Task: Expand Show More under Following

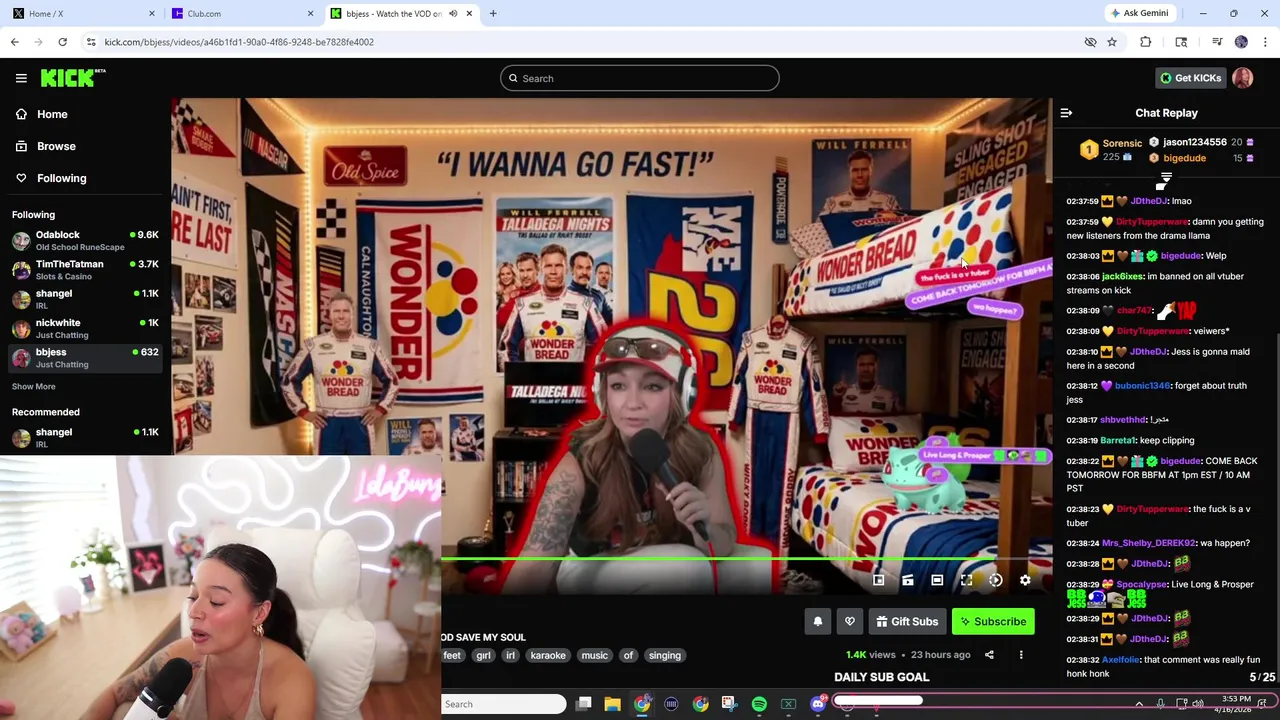Action: 33,386
